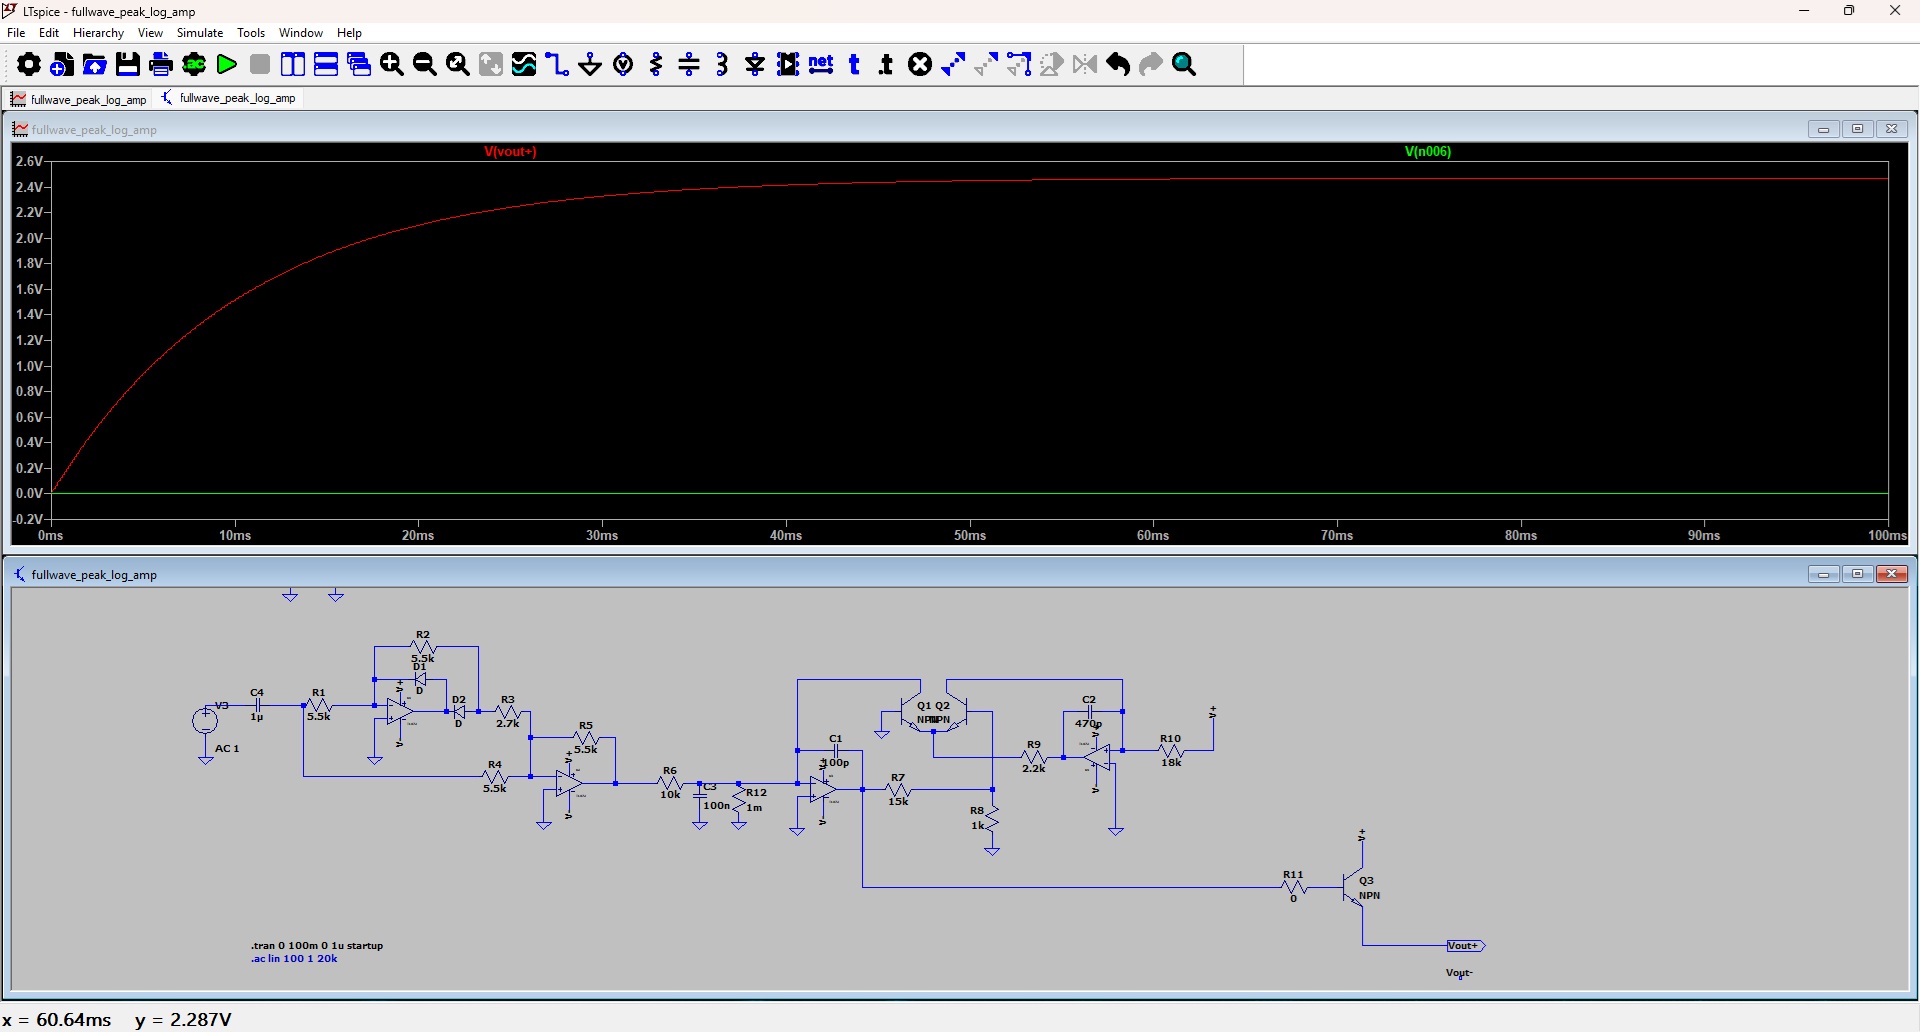Tile windows vertically using the toolbar icon
Viewport: 1920px width, 1032px height.
pyautogui.click(x=293, y=65)
